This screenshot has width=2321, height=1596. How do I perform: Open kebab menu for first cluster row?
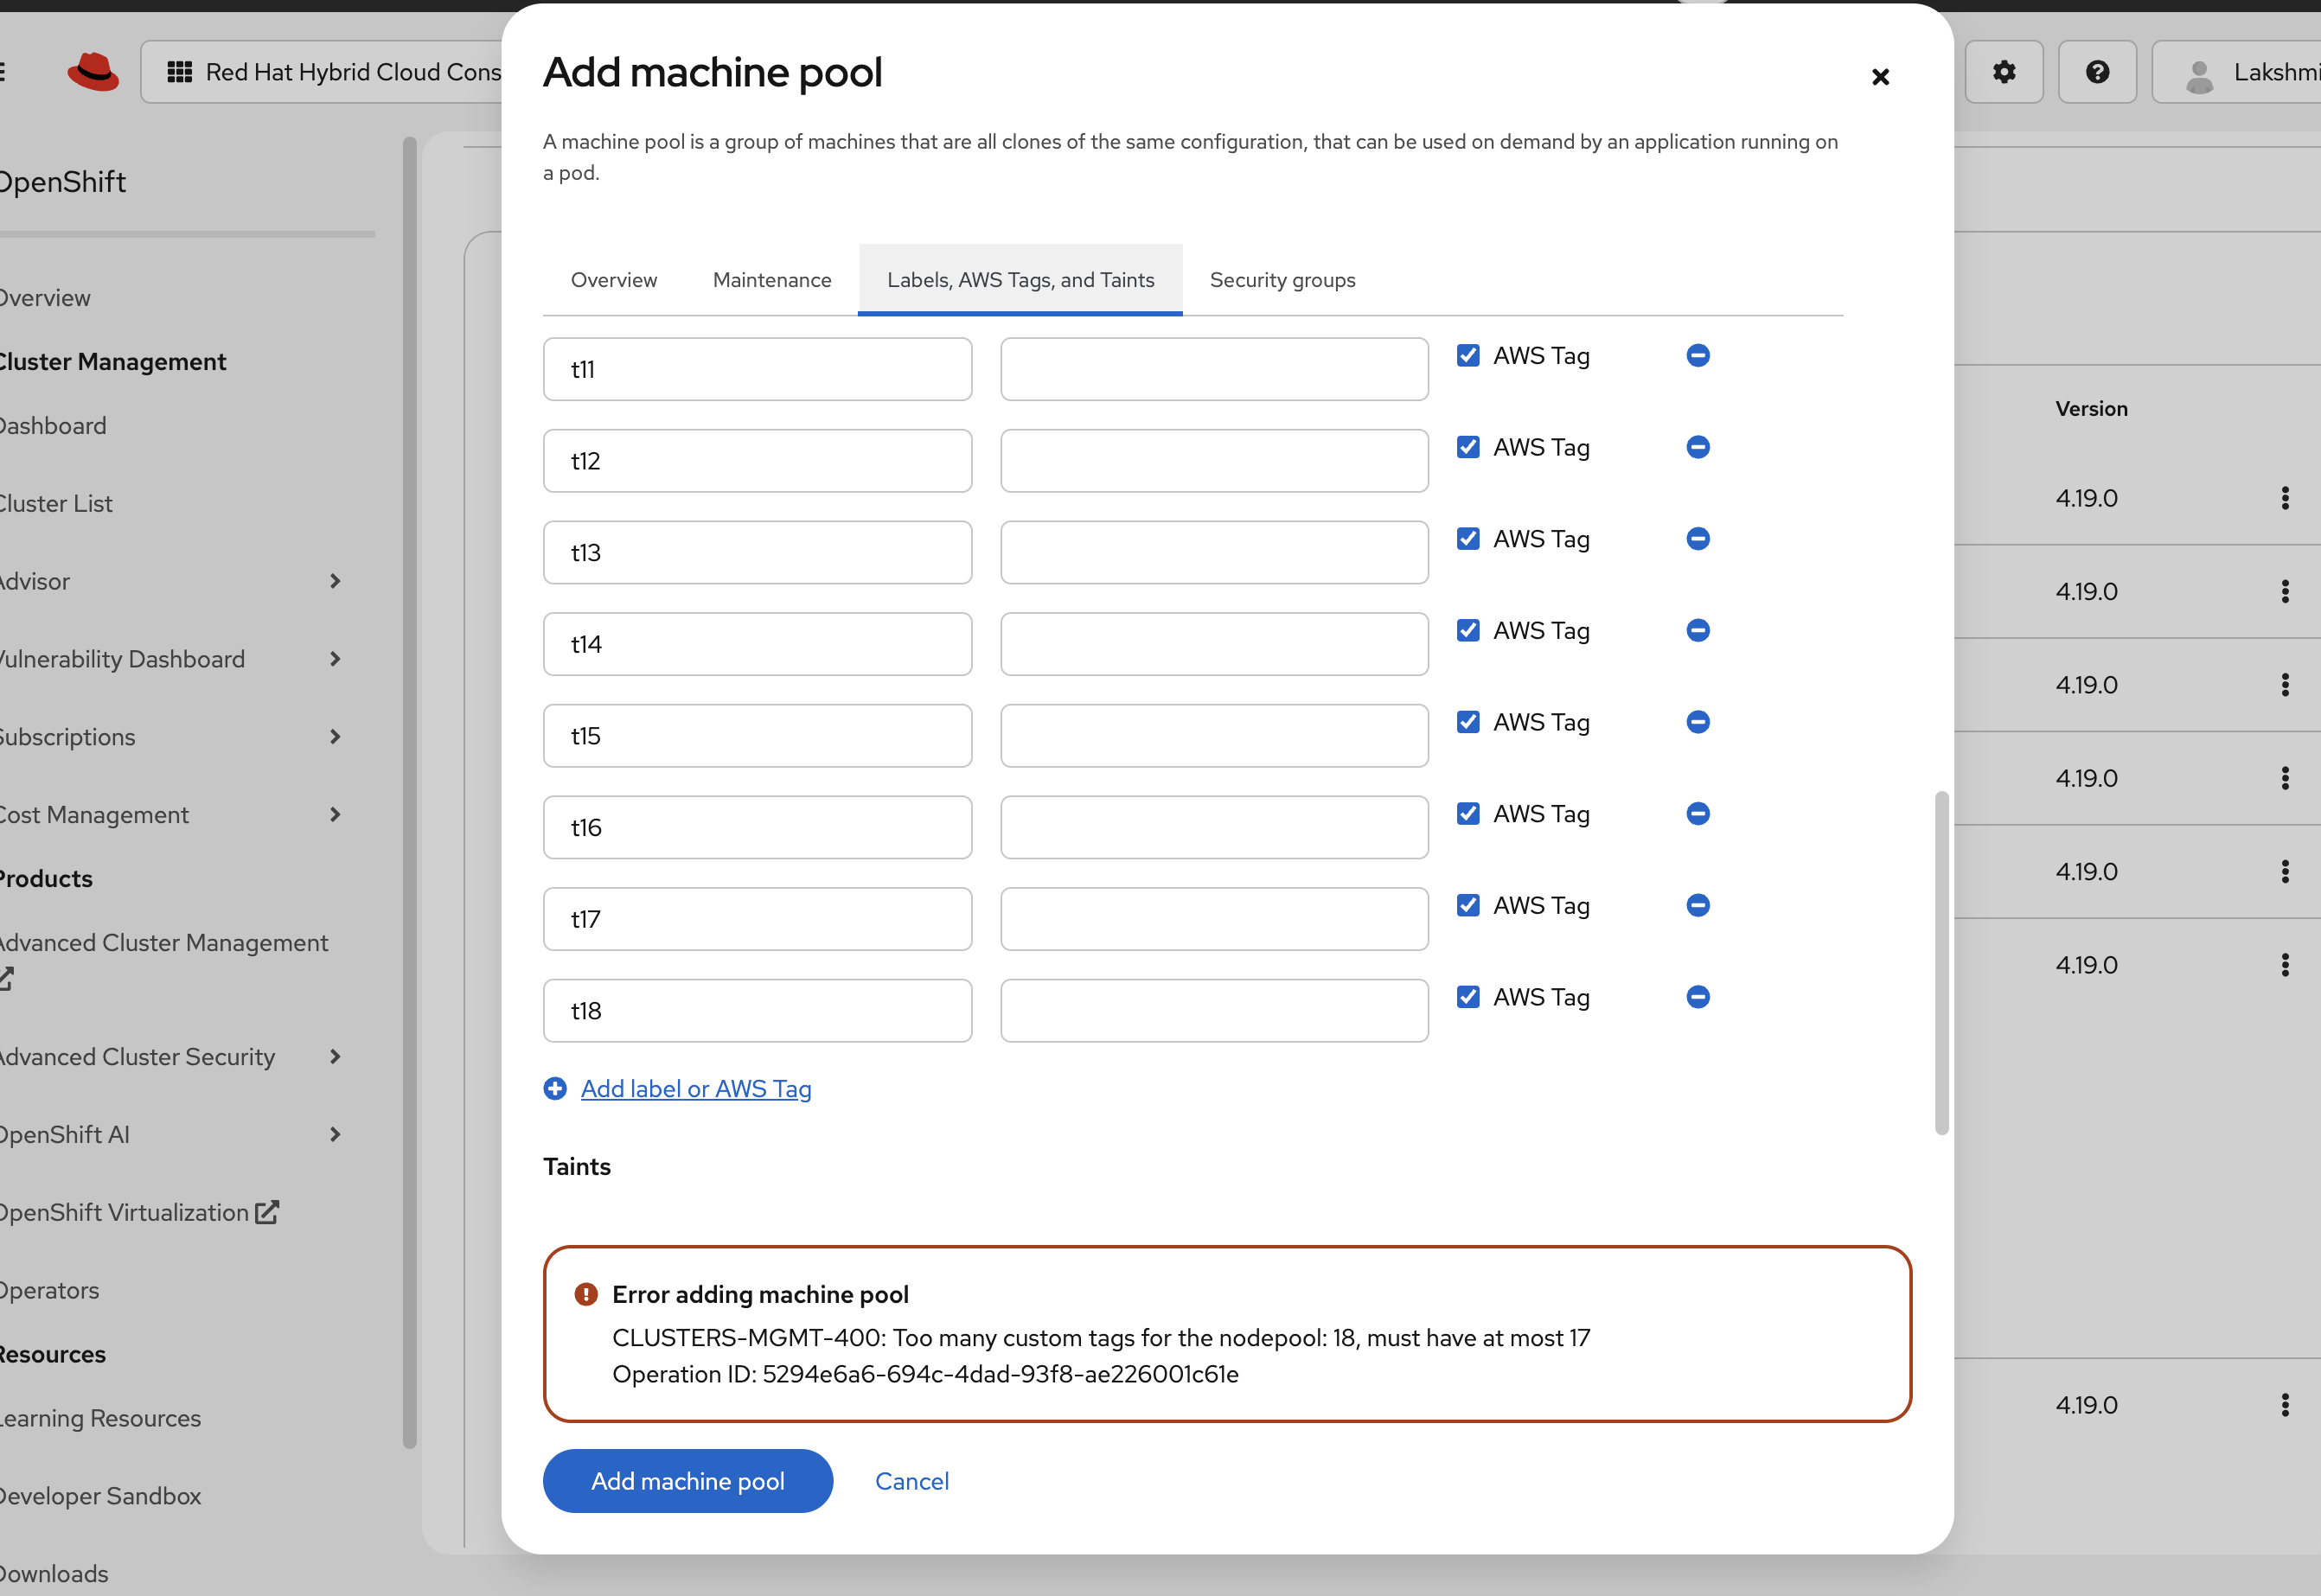click(x=2285, y=498)
